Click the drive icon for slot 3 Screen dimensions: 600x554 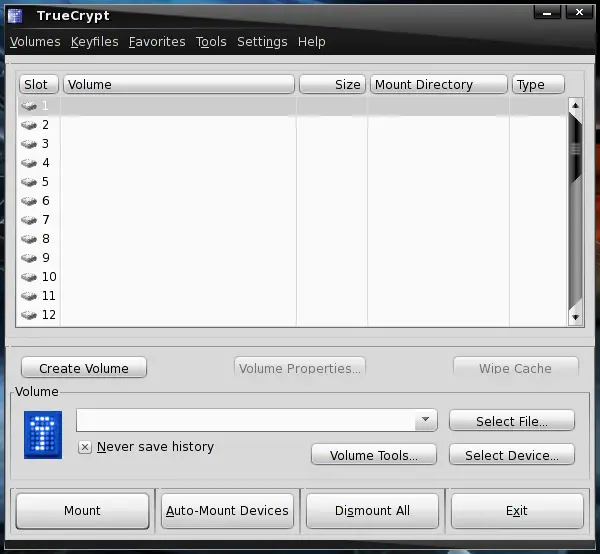pyautogui.click(x=29, y=144)
